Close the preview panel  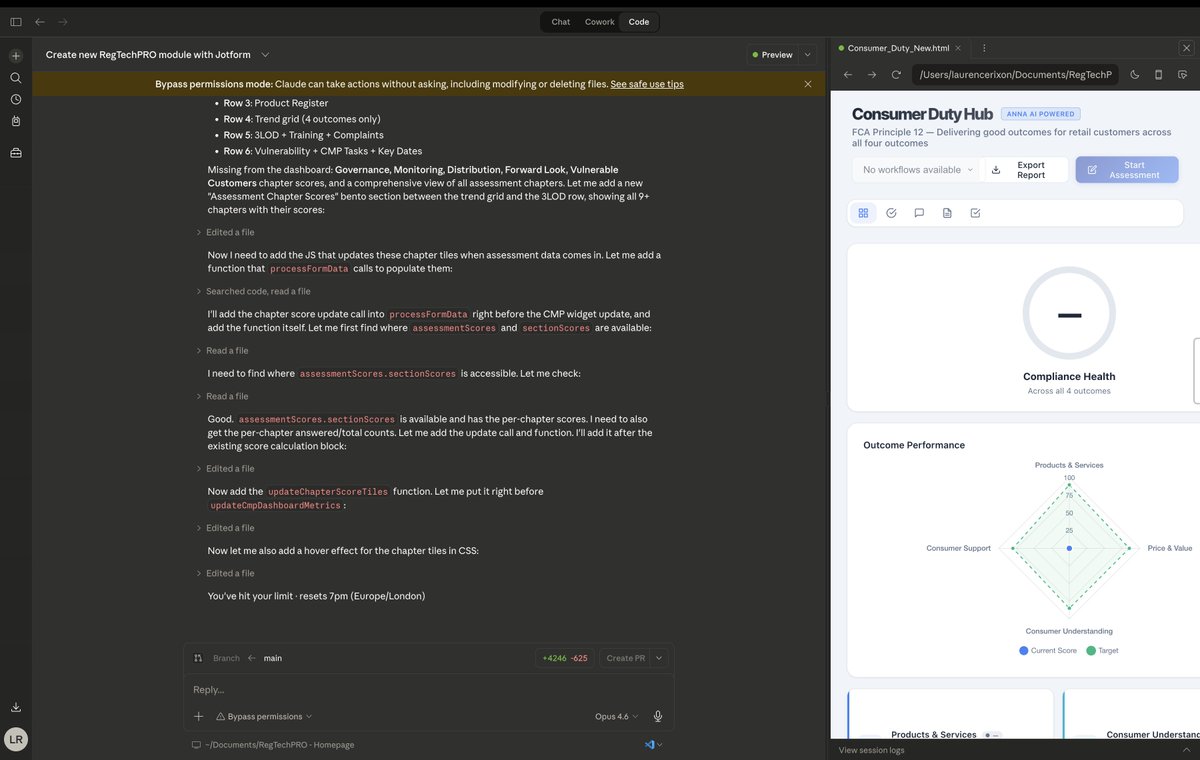pyautogui.click(x=1186, y=47)
